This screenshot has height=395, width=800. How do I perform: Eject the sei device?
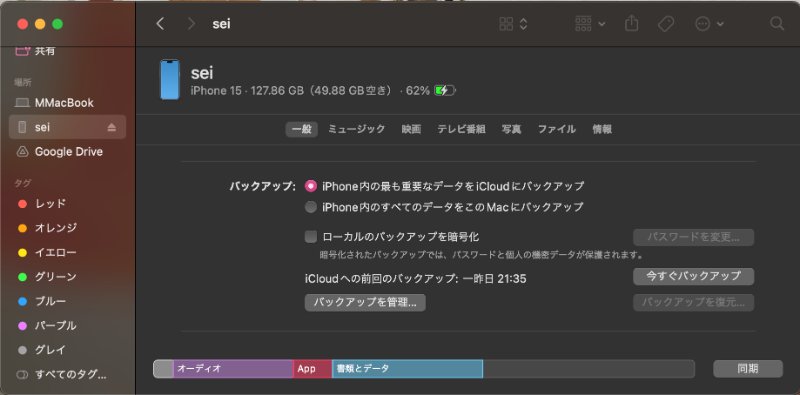112,128
